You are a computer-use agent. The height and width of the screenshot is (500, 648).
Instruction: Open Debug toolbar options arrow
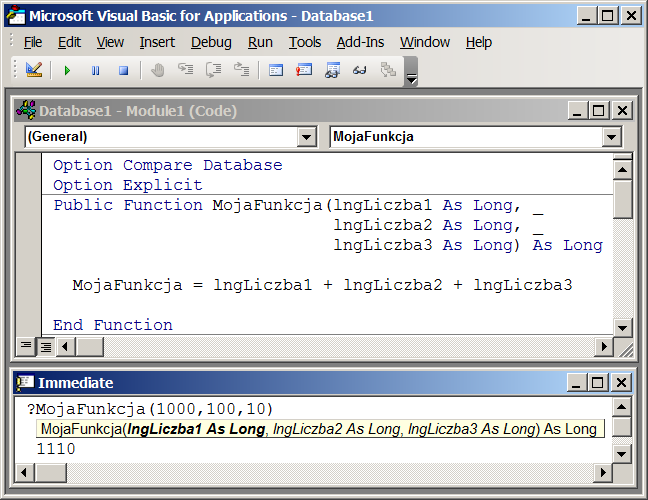[x=411, y=71]
